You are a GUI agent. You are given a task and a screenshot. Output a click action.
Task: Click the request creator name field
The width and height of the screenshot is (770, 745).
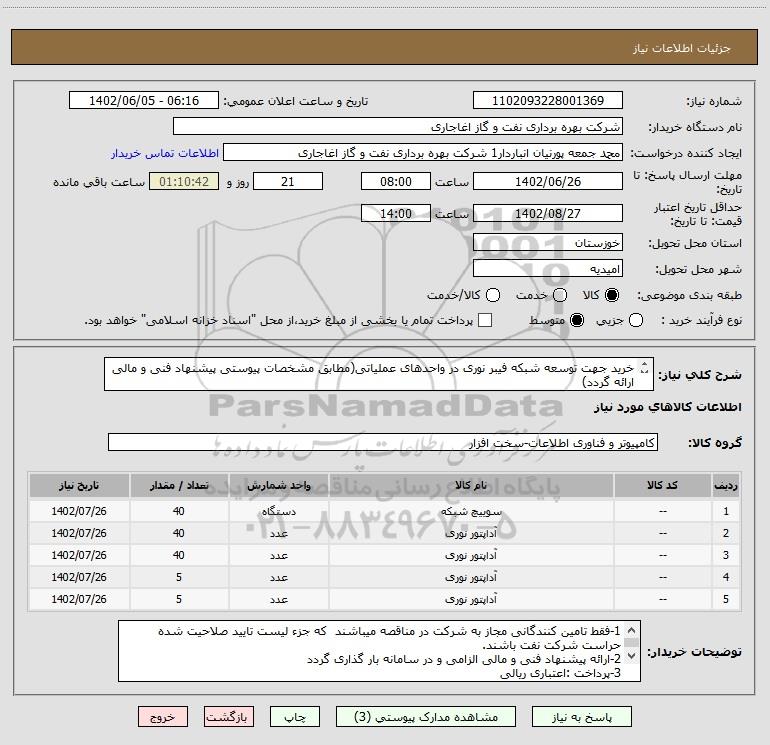[423, 153]
